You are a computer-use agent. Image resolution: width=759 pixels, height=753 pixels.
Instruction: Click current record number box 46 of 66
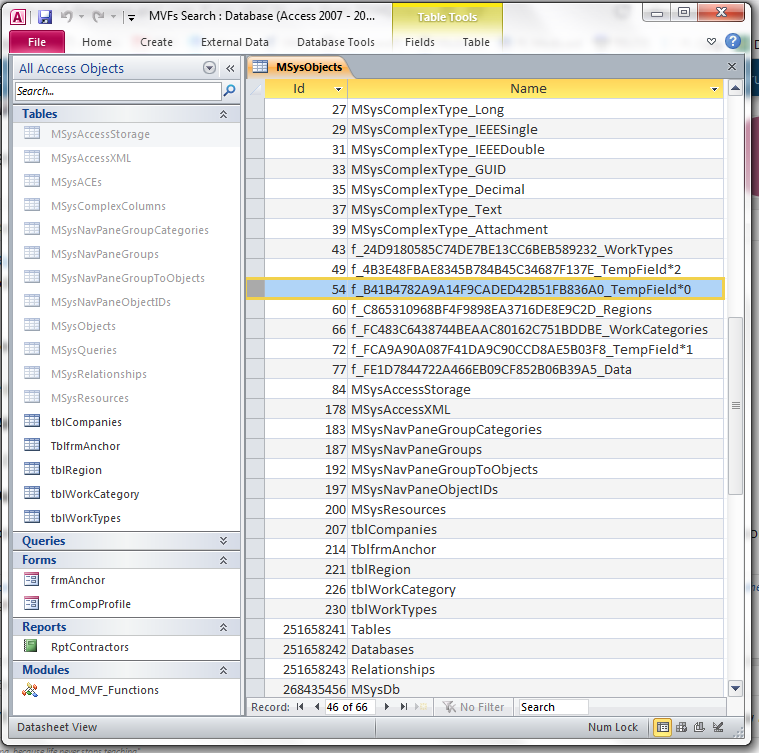[x=349, y=707]
